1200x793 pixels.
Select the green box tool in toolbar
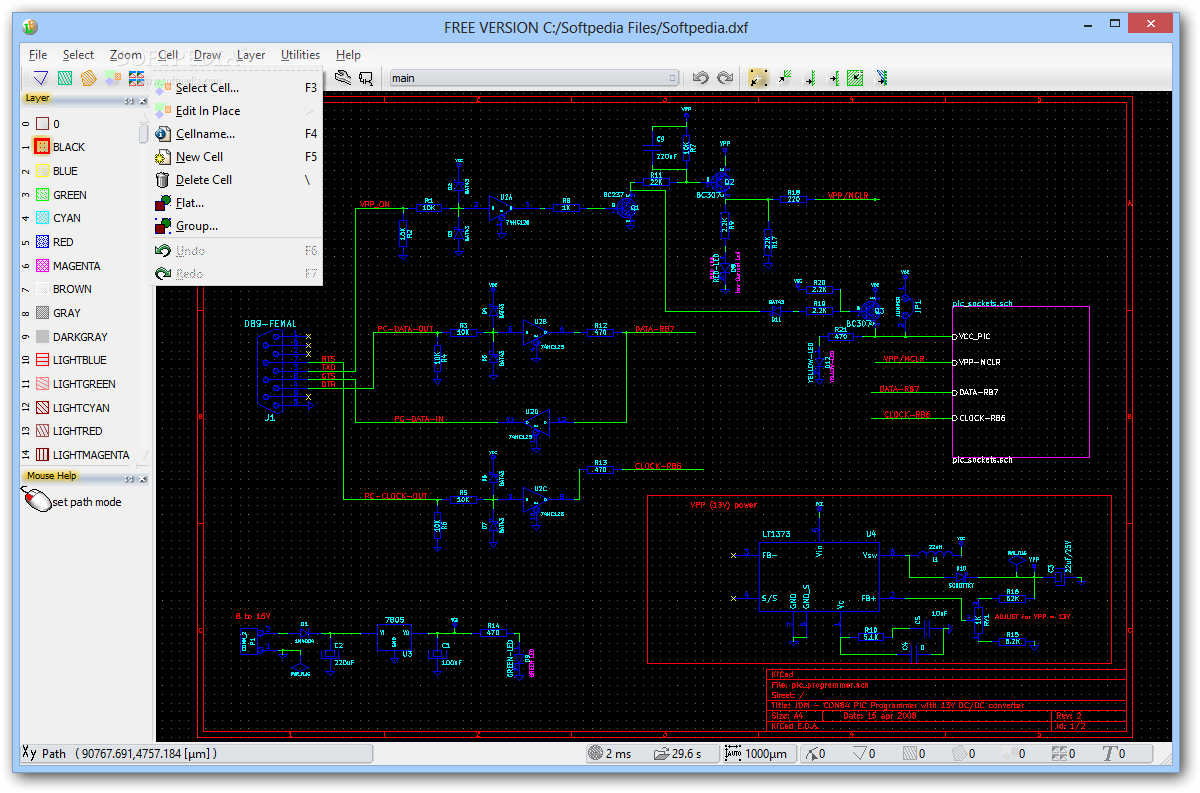click(65, 77)
